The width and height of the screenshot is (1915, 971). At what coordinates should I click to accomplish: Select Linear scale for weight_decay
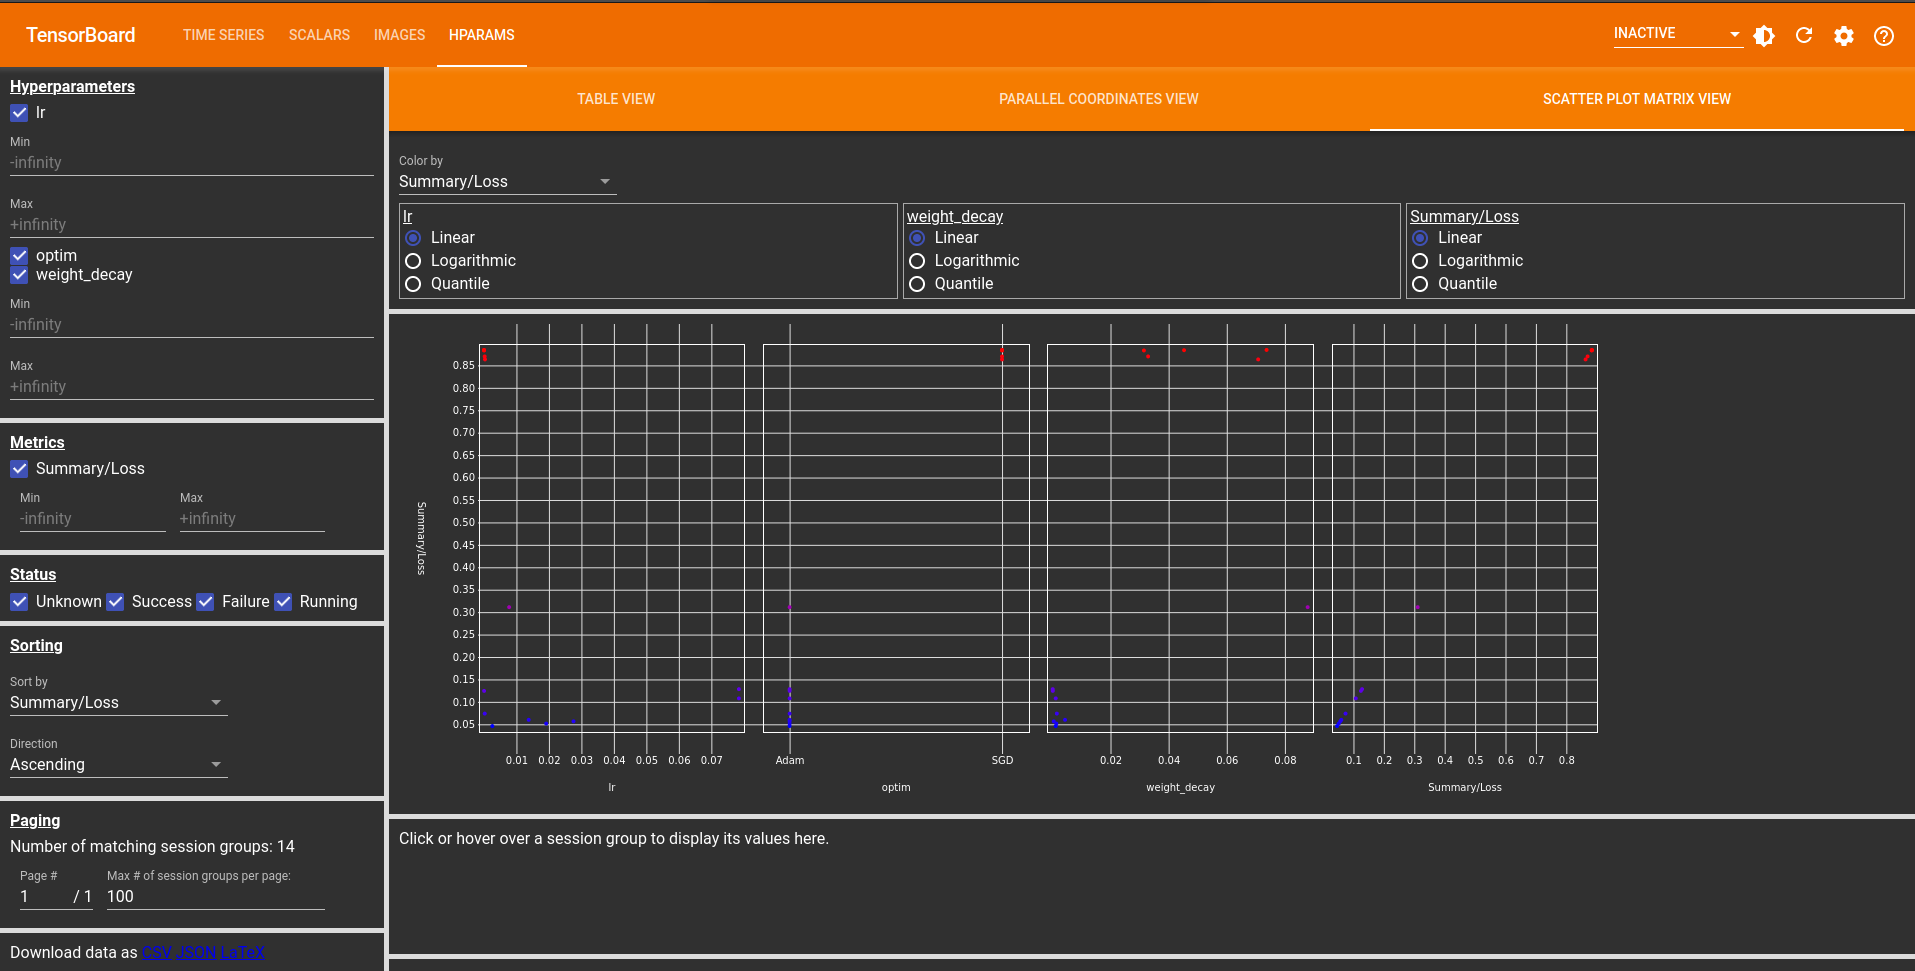click(x=917, y=238)
